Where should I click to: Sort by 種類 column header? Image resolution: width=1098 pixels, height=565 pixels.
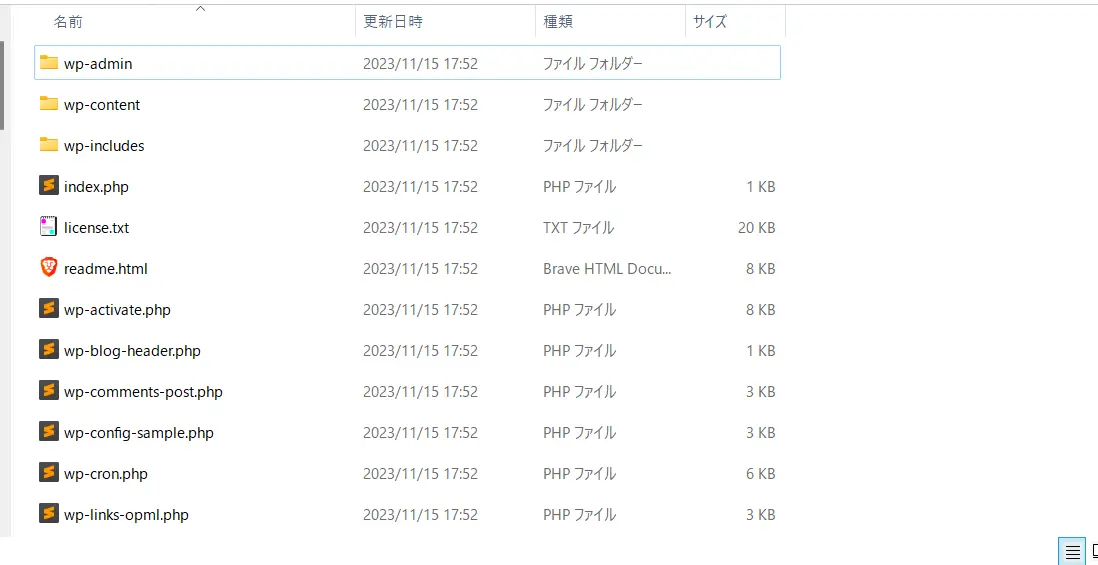[x=557, y=22]
